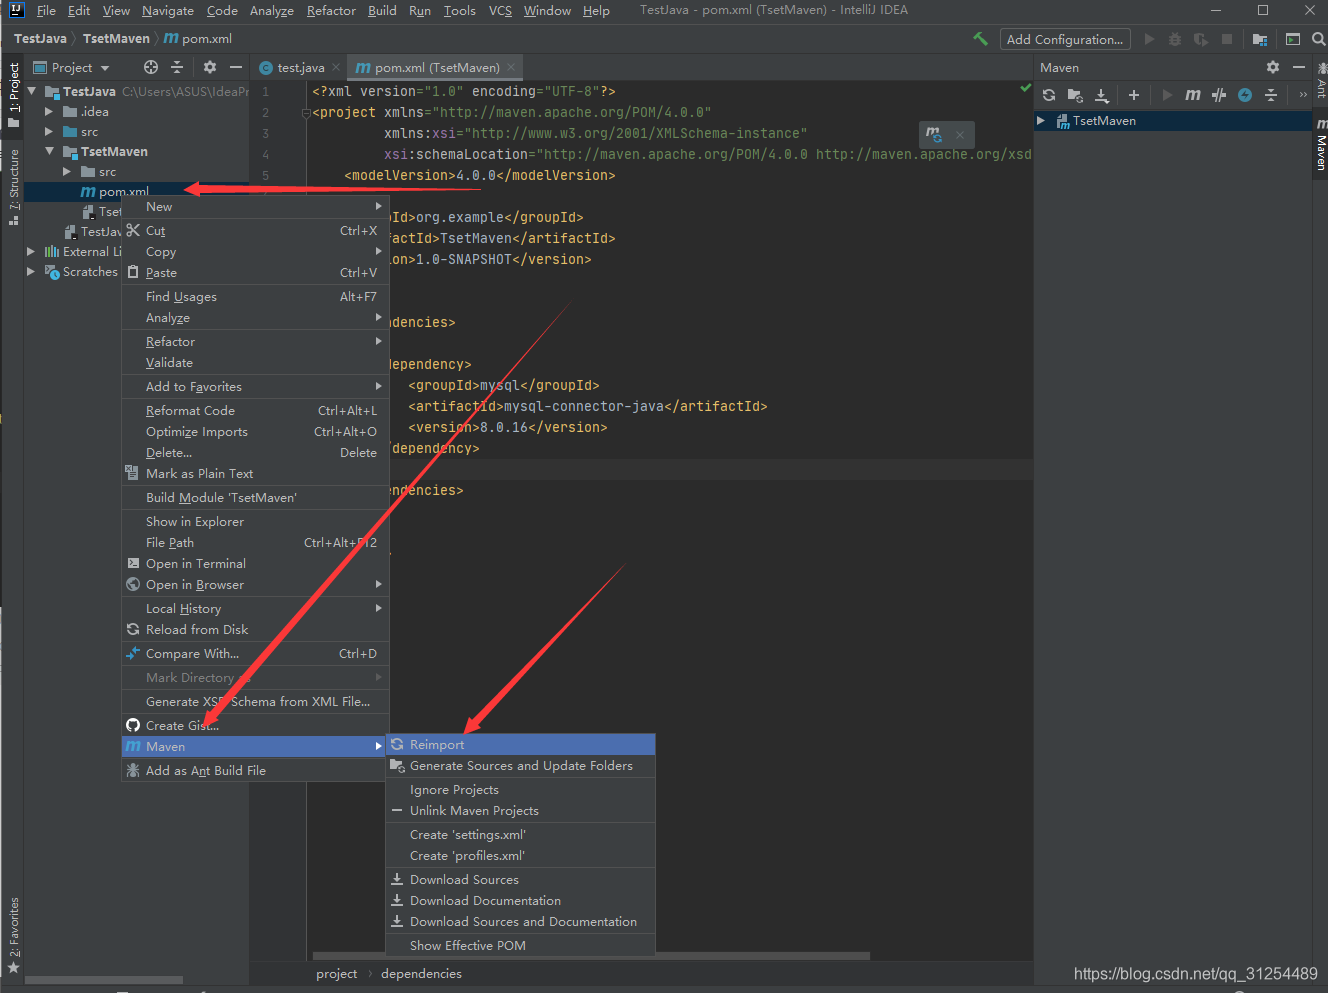1328x993 pixels.
Task: Collapse all in Project panel
Action: 177,67
